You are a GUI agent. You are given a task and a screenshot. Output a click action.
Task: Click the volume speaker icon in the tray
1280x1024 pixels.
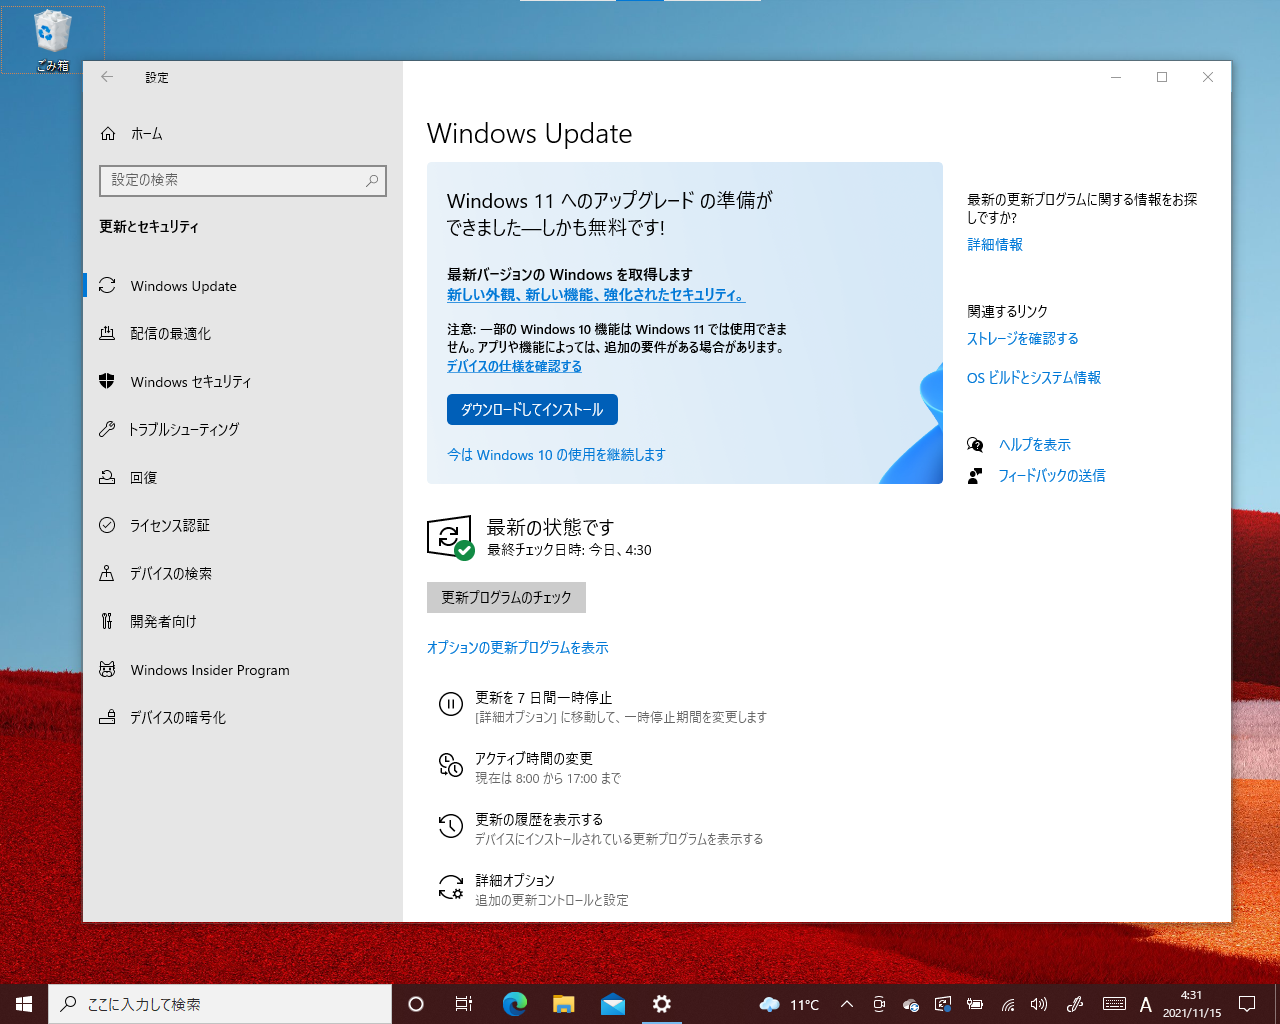(1039, 1004)
